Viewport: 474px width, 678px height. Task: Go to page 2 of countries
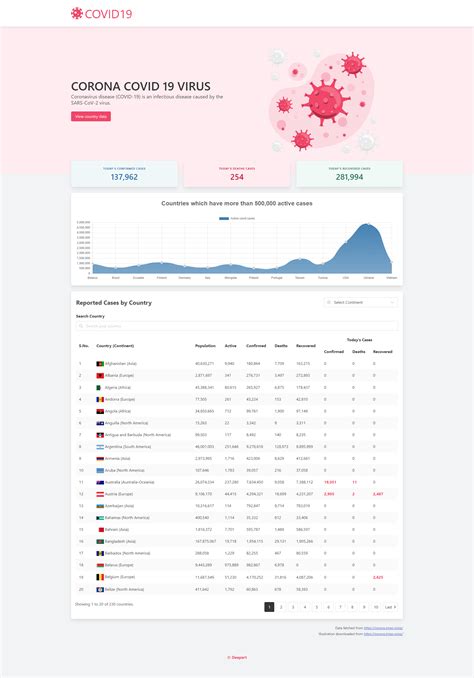tap(281, 607)
